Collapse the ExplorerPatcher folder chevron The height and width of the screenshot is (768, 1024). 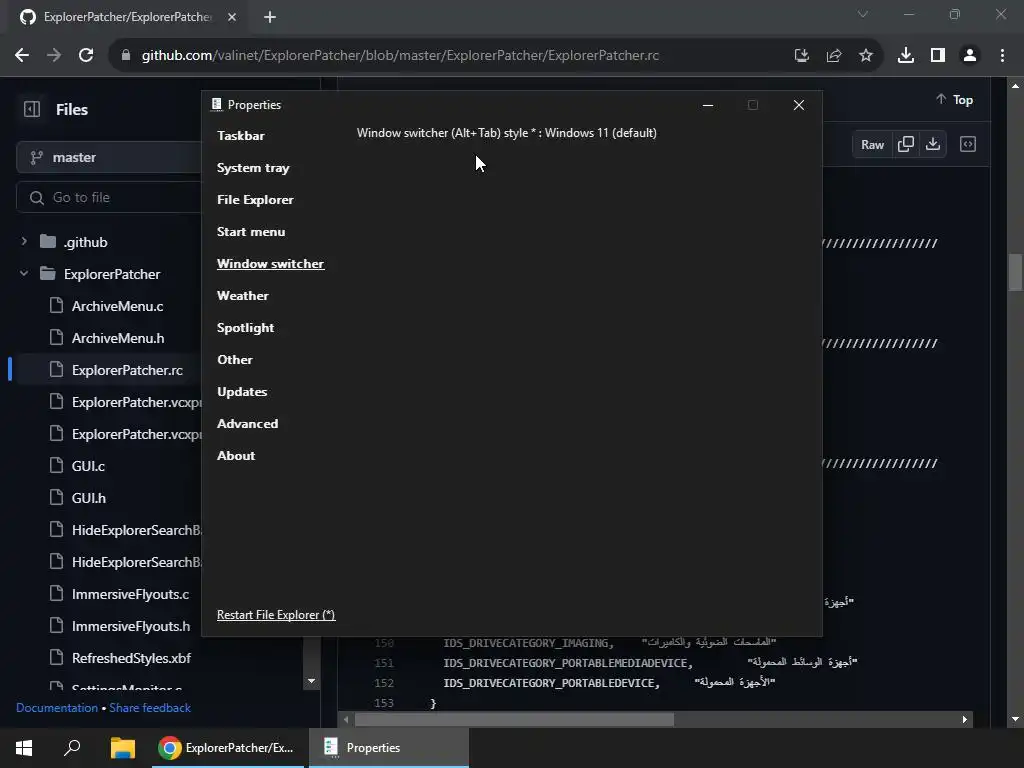(24, 274)
